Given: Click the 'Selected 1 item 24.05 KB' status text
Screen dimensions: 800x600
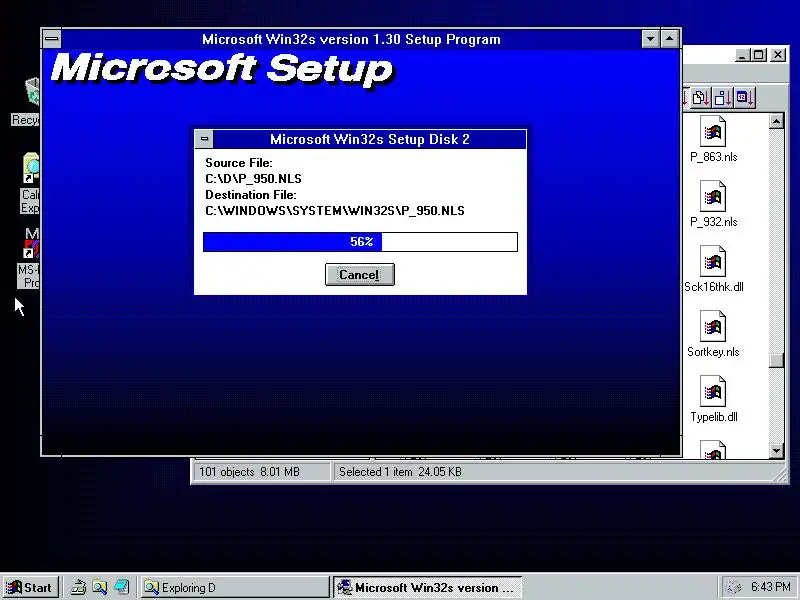Looking at the screenshot, I should tap(400, 472).
